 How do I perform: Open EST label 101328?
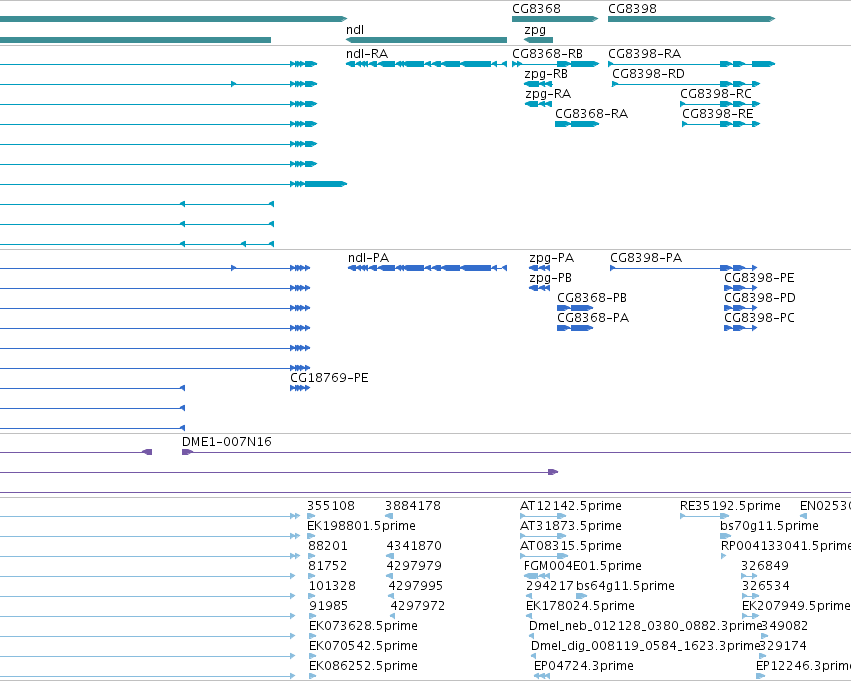click(332, 586)
